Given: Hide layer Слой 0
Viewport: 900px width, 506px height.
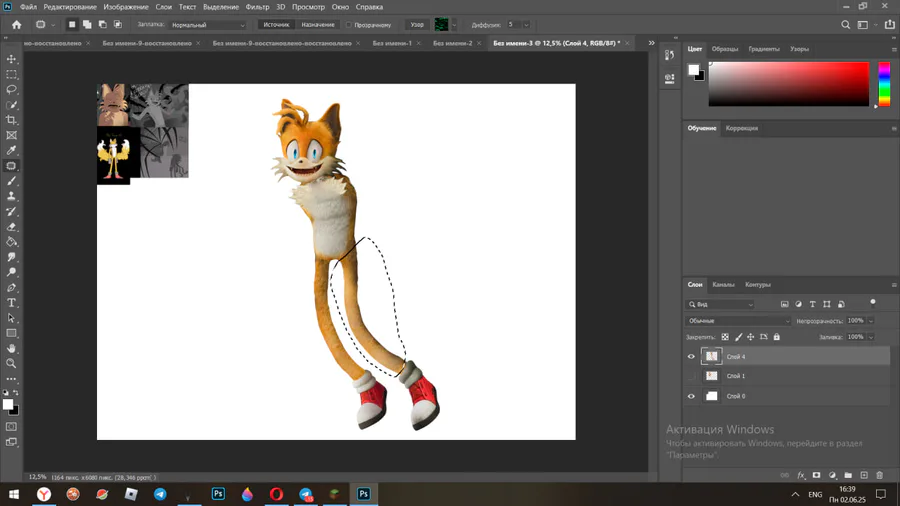Looking at the screenshot, I should pyautogui.click(x=691, y=396).
